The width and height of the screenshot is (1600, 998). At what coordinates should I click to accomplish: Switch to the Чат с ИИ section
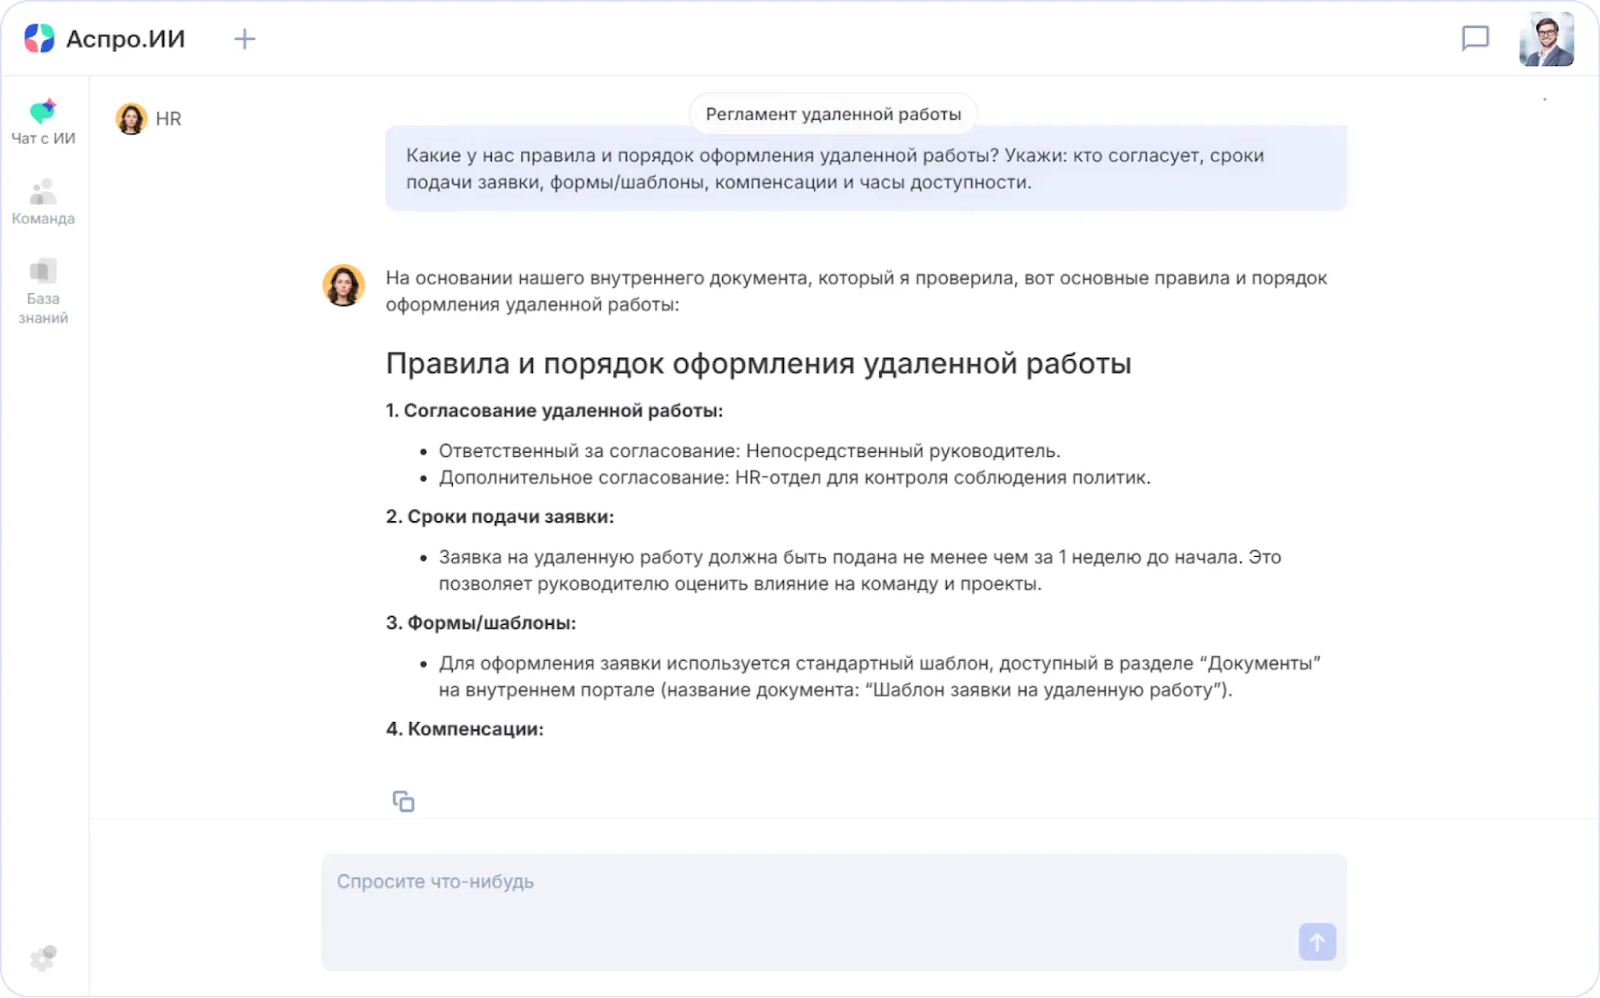point(43,122)
